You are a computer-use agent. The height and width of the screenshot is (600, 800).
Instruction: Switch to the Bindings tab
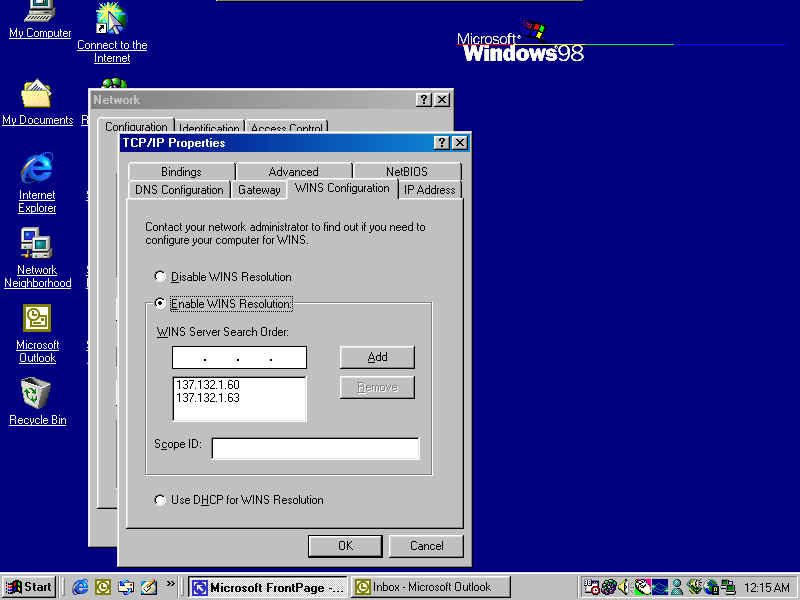pos(182,171)
